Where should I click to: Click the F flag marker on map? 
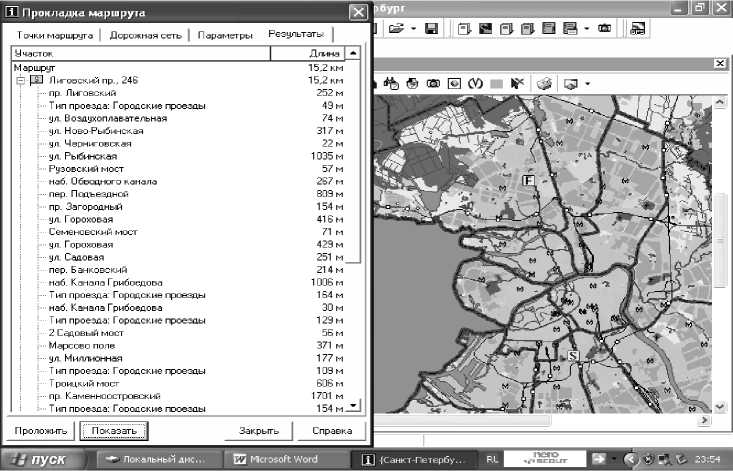click(x=529, y=180)
